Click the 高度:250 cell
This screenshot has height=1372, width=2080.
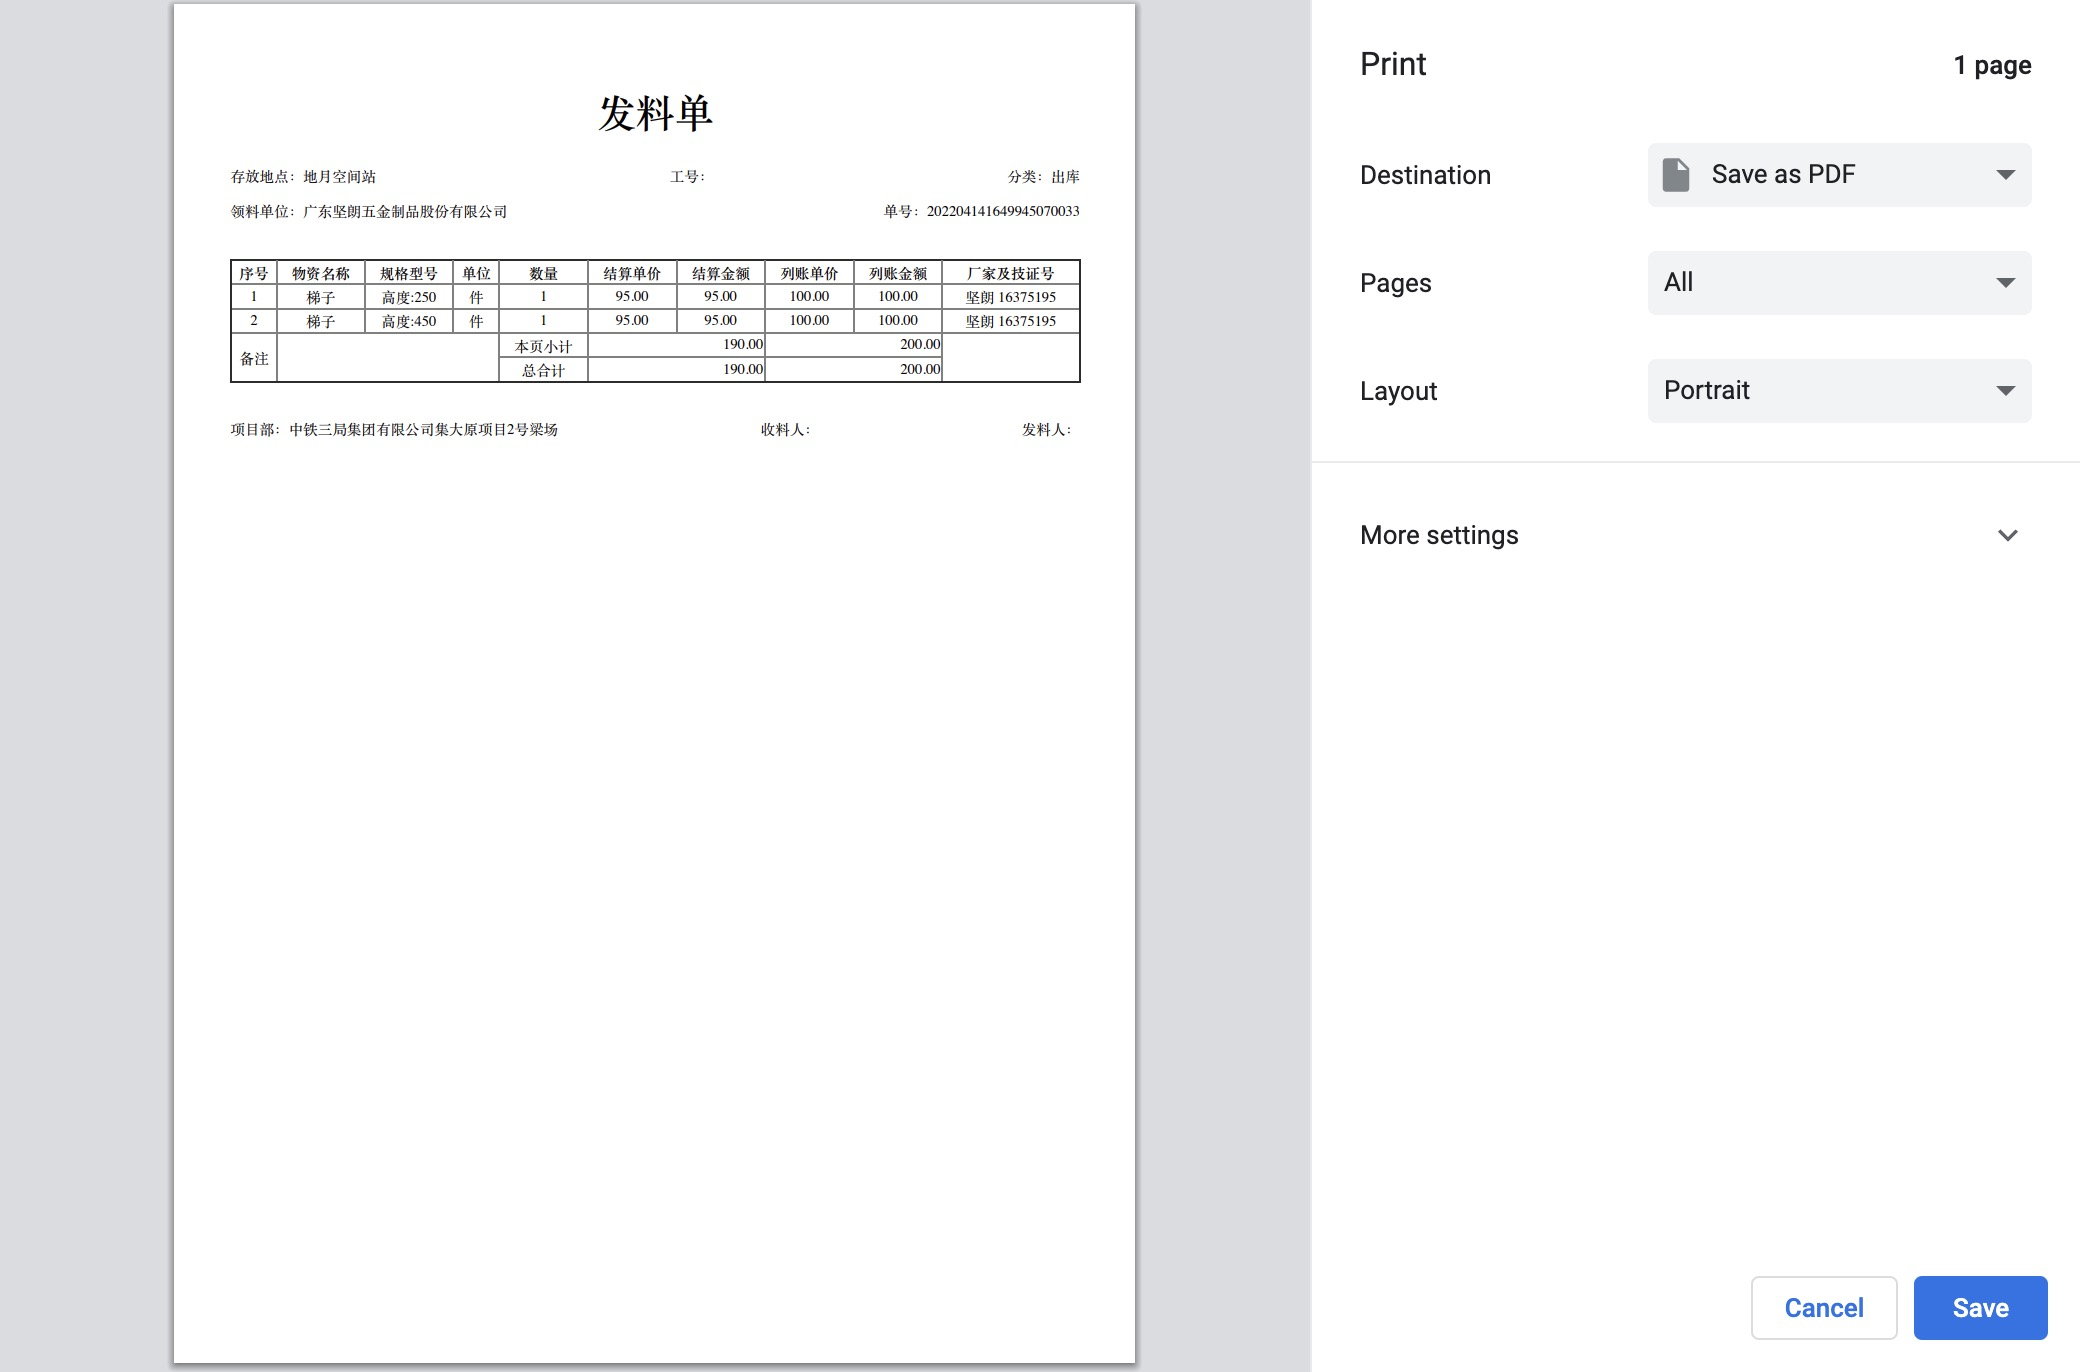(409, 297)
